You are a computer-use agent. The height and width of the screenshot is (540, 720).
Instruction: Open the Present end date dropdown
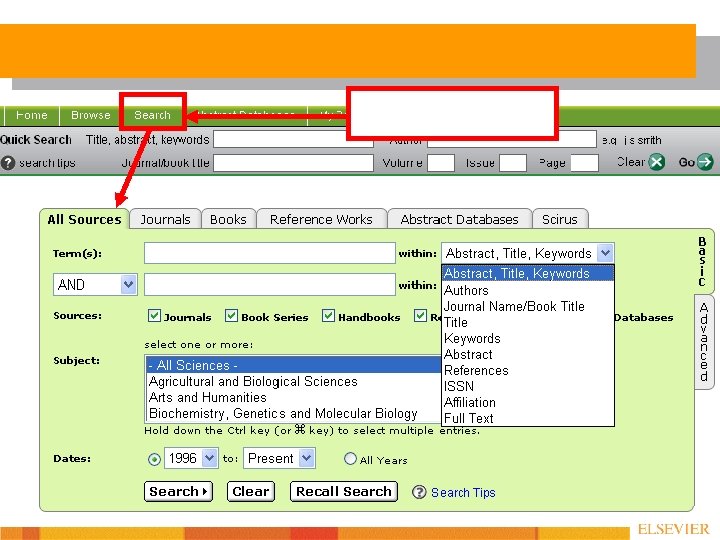[x=306, y=458]
